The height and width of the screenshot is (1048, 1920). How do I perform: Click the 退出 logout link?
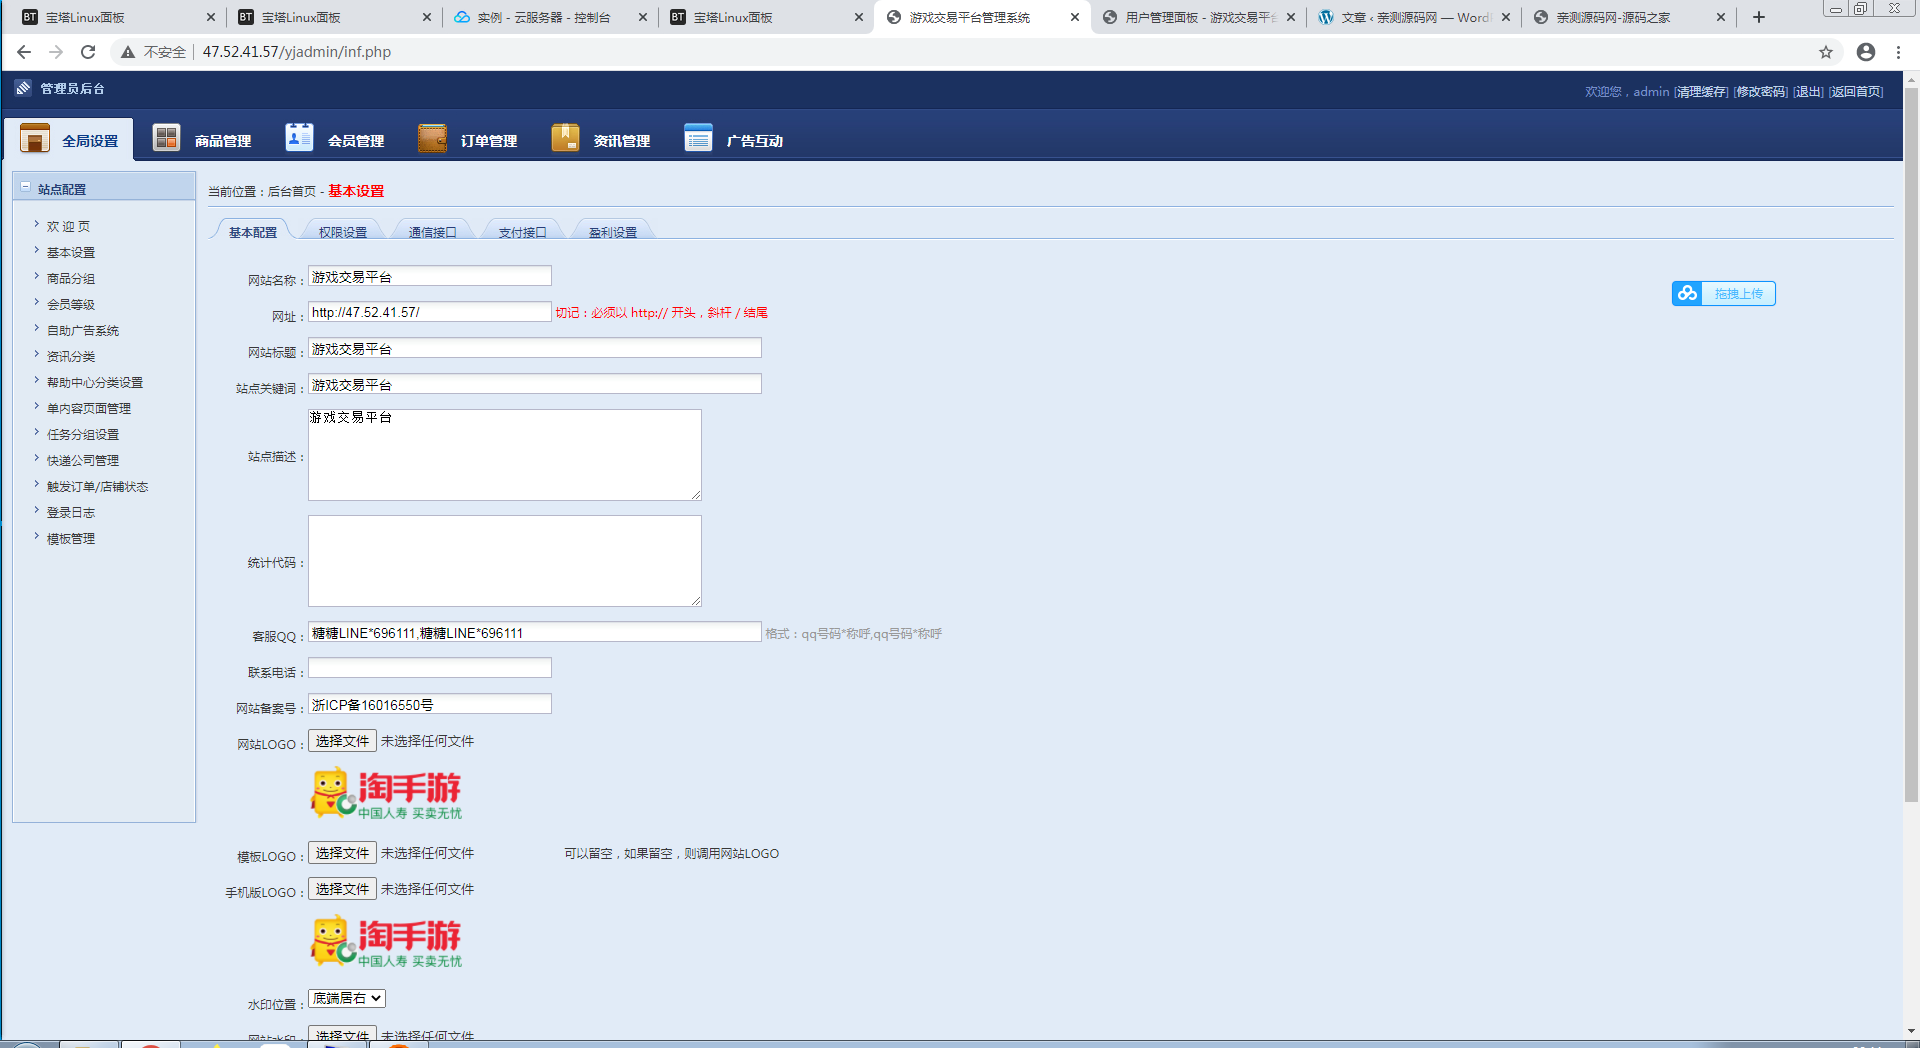[x=1808, y=92]
